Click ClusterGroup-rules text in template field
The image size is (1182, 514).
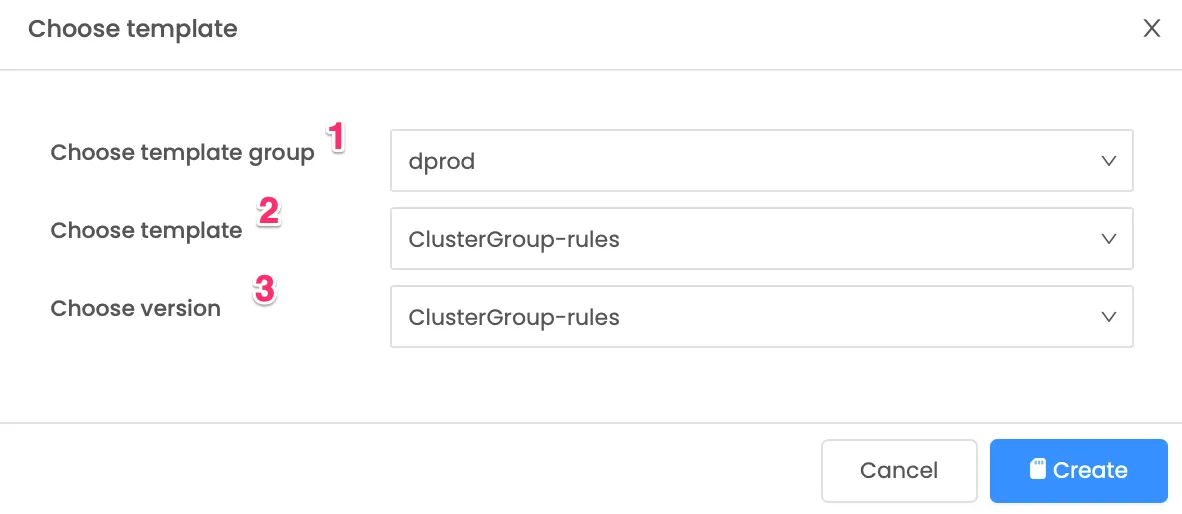pyautogui.click(x=514, y=240)
